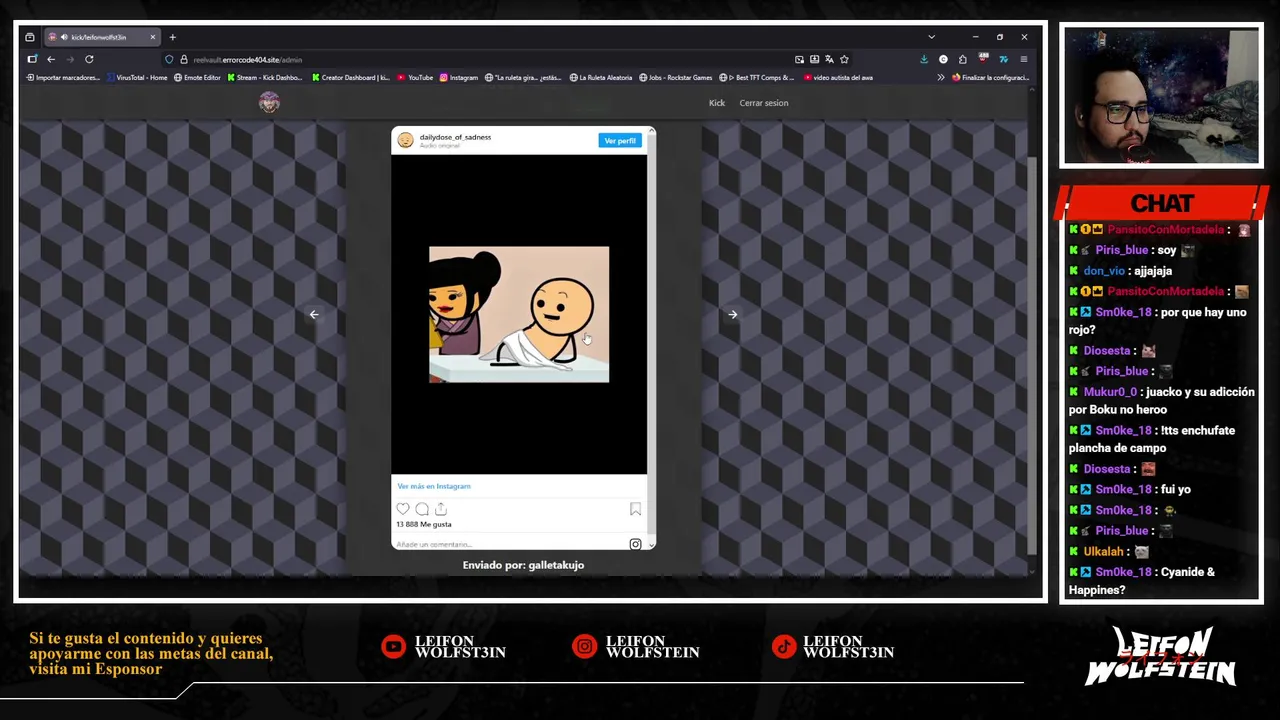
Task: Share the post with the share icon
Action: 440,509
